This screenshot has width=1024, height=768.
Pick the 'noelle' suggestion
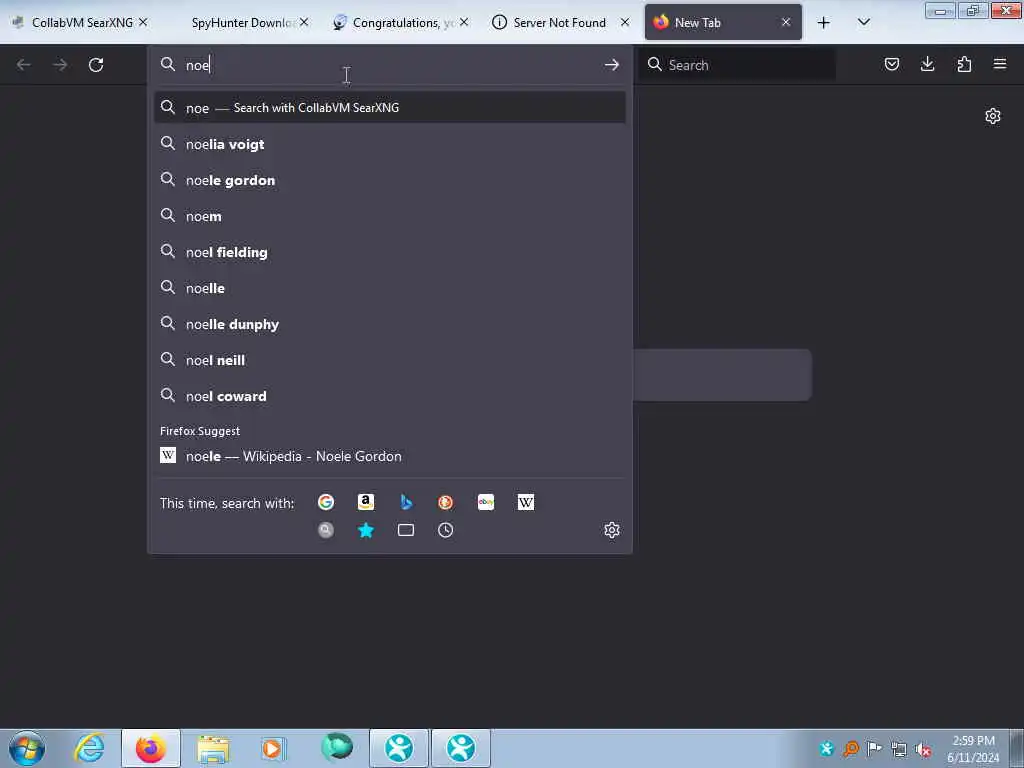[x=390, y=287]
